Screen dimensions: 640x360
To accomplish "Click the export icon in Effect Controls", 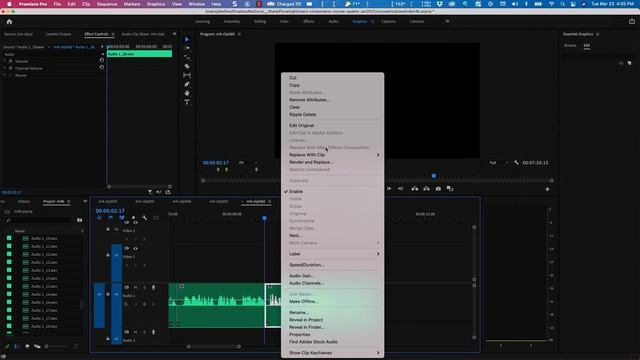I will click(168, 192).
